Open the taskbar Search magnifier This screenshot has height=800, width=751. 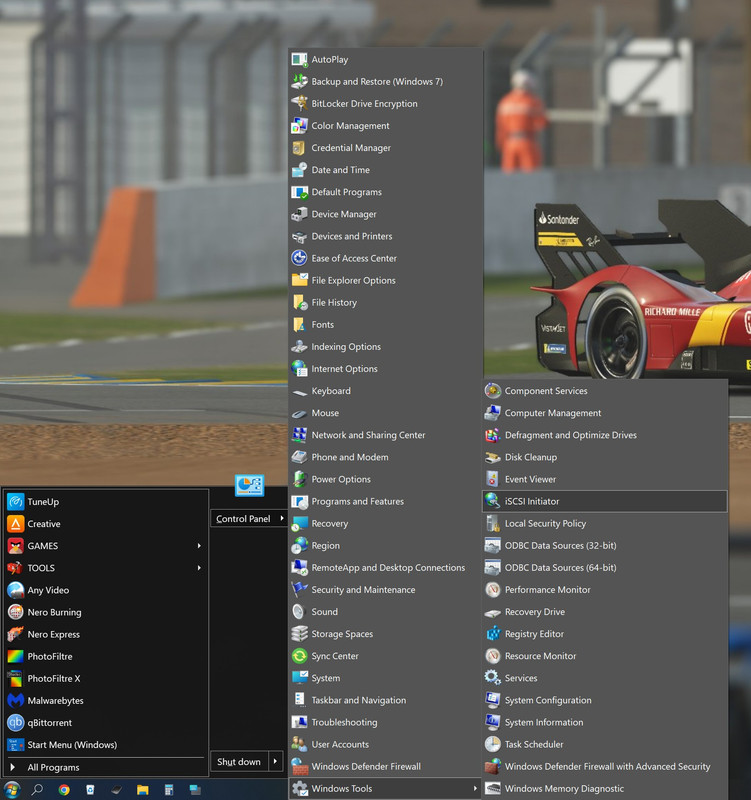(x=37, y=790)
